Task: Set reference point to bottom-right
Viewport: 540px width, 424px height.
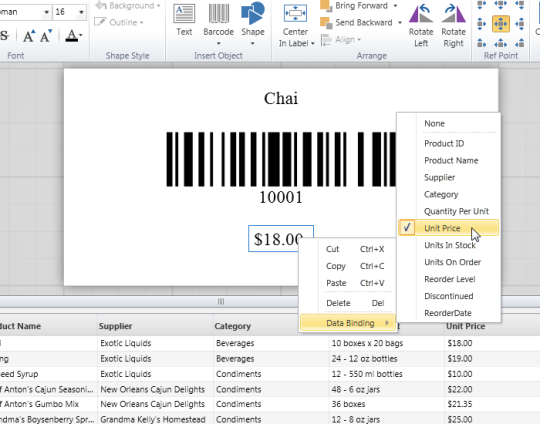Action: click(x=520, y=43)
